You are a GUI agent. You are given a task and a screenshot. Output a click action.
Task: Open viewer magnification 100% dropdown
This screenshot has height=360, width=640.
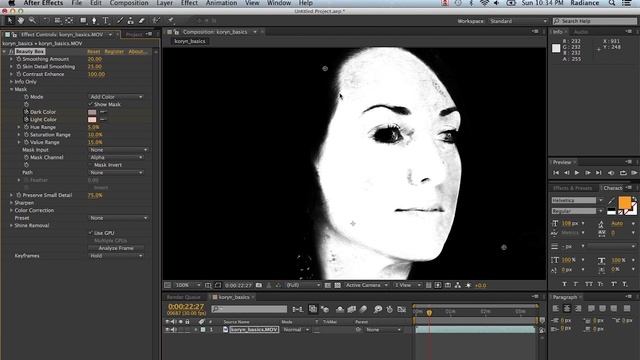(187, 285)
